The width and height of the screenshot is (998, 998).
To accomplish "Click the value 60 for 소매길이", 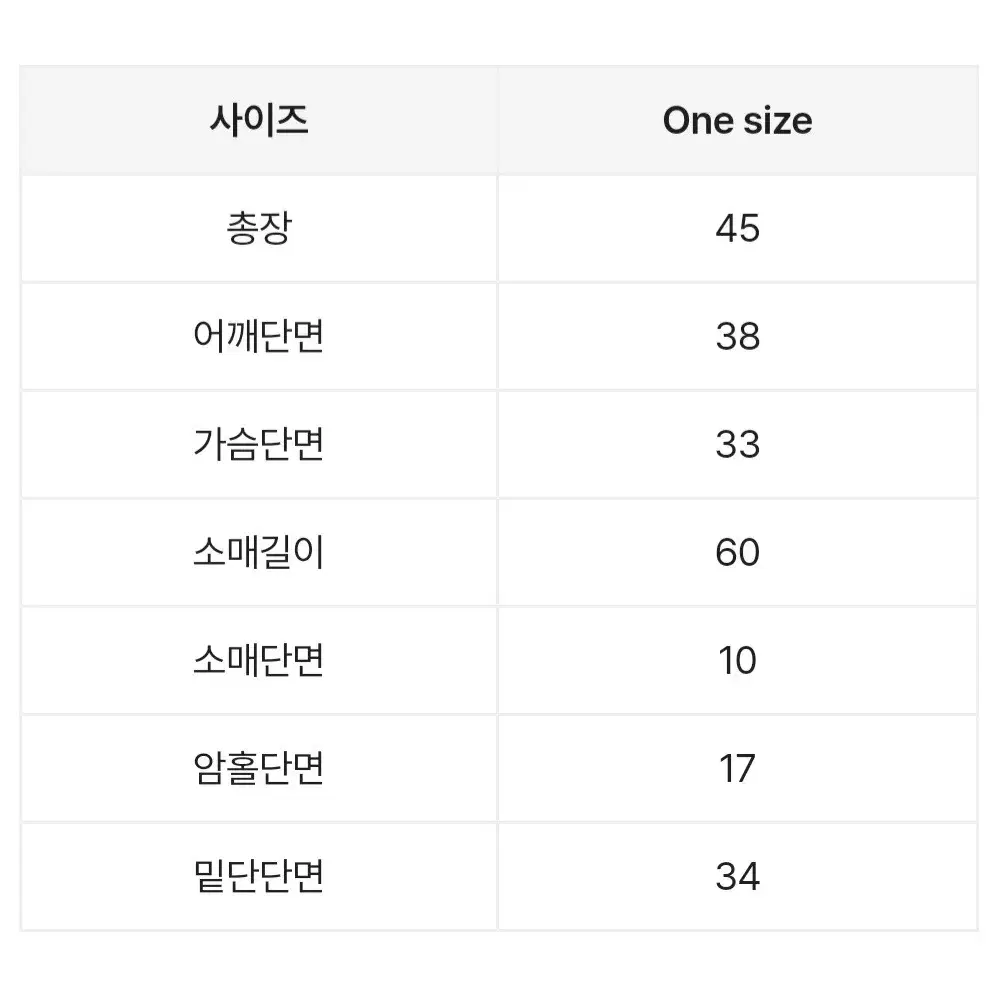I will point(738,552).
